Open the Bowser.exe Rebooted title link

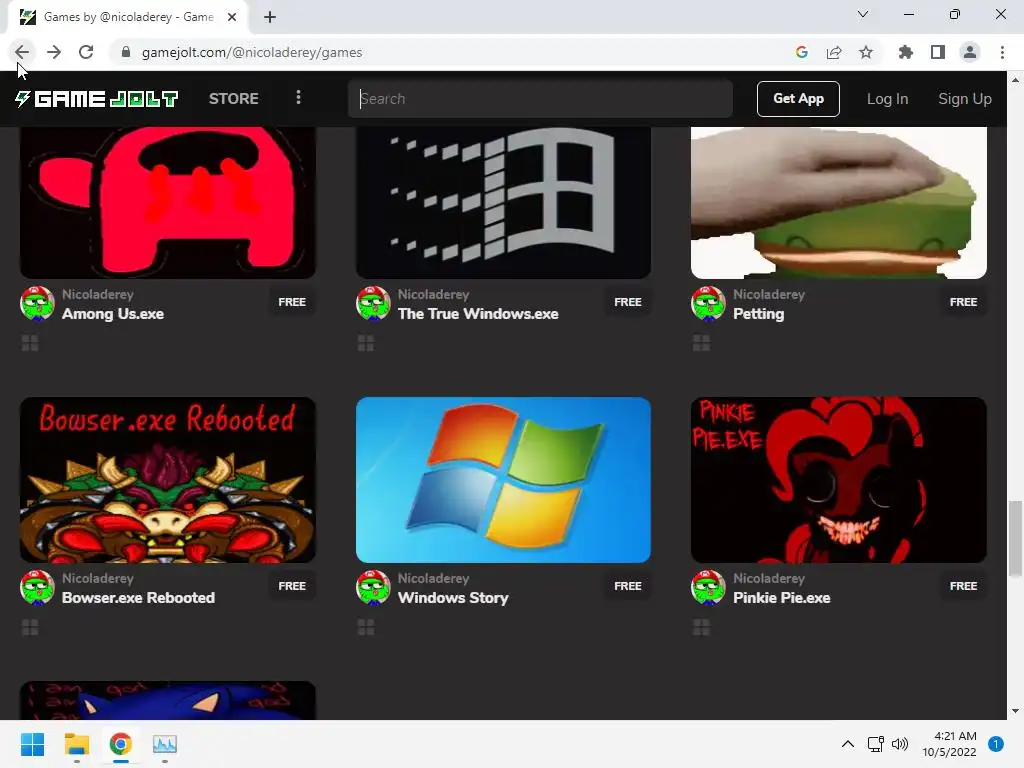(138, 598)
